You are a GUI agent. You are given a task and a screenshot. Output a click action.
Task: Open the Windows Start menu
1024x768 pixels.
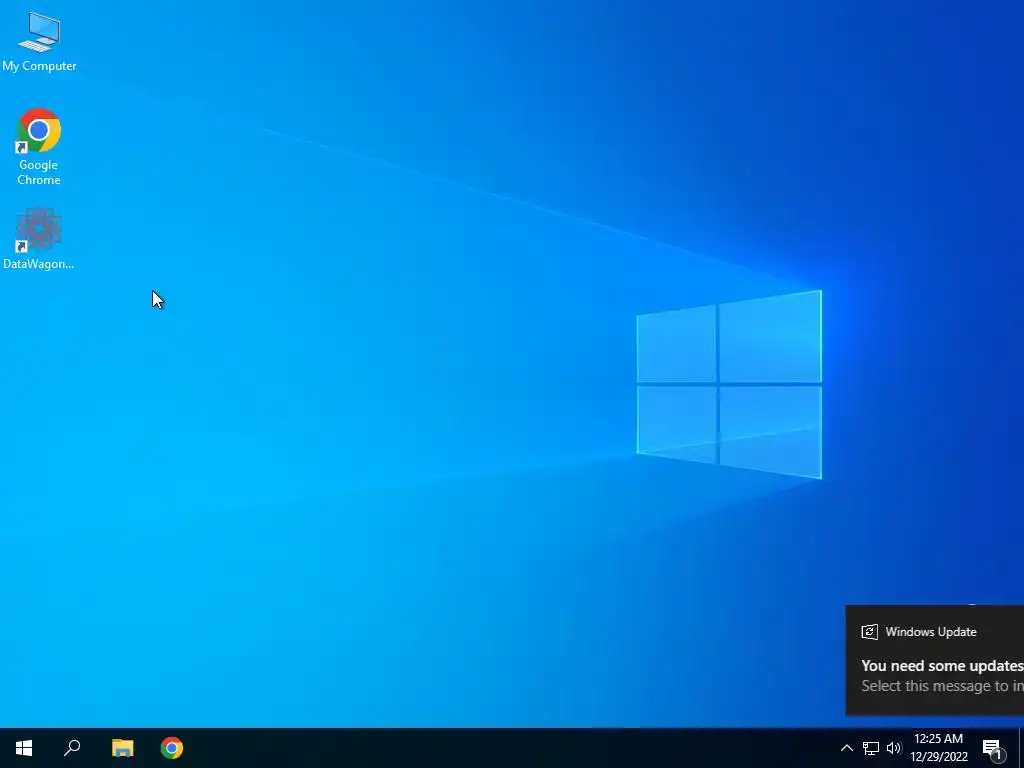24,748
